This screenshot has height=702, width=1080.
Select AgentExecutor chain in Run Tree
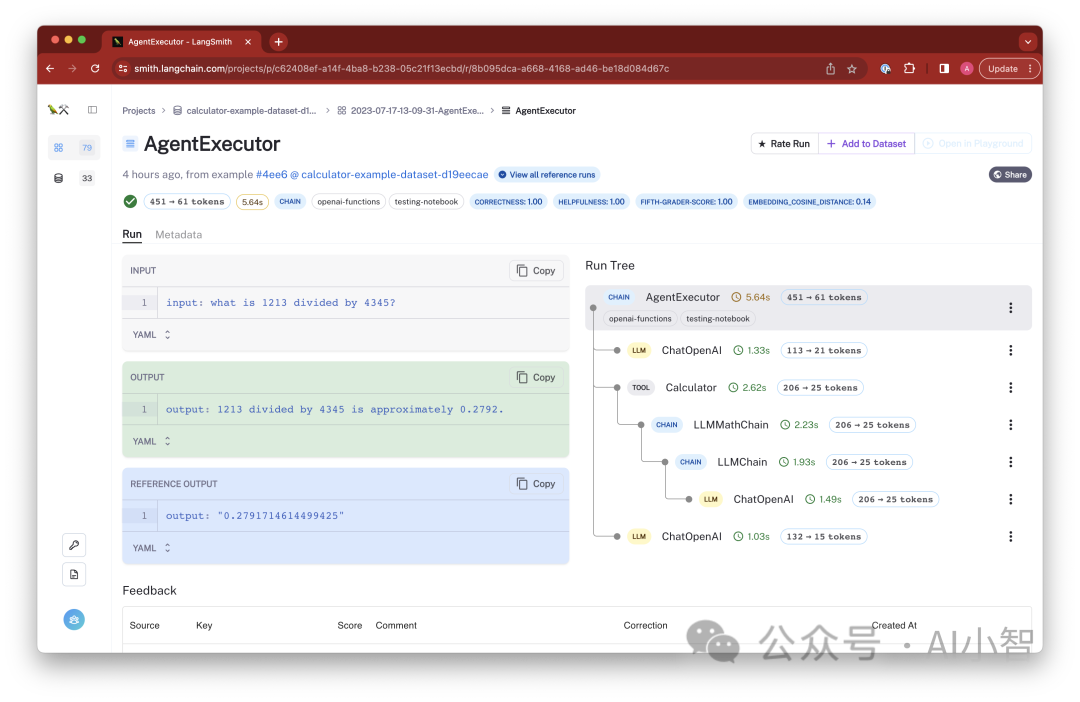click(808, 307)
